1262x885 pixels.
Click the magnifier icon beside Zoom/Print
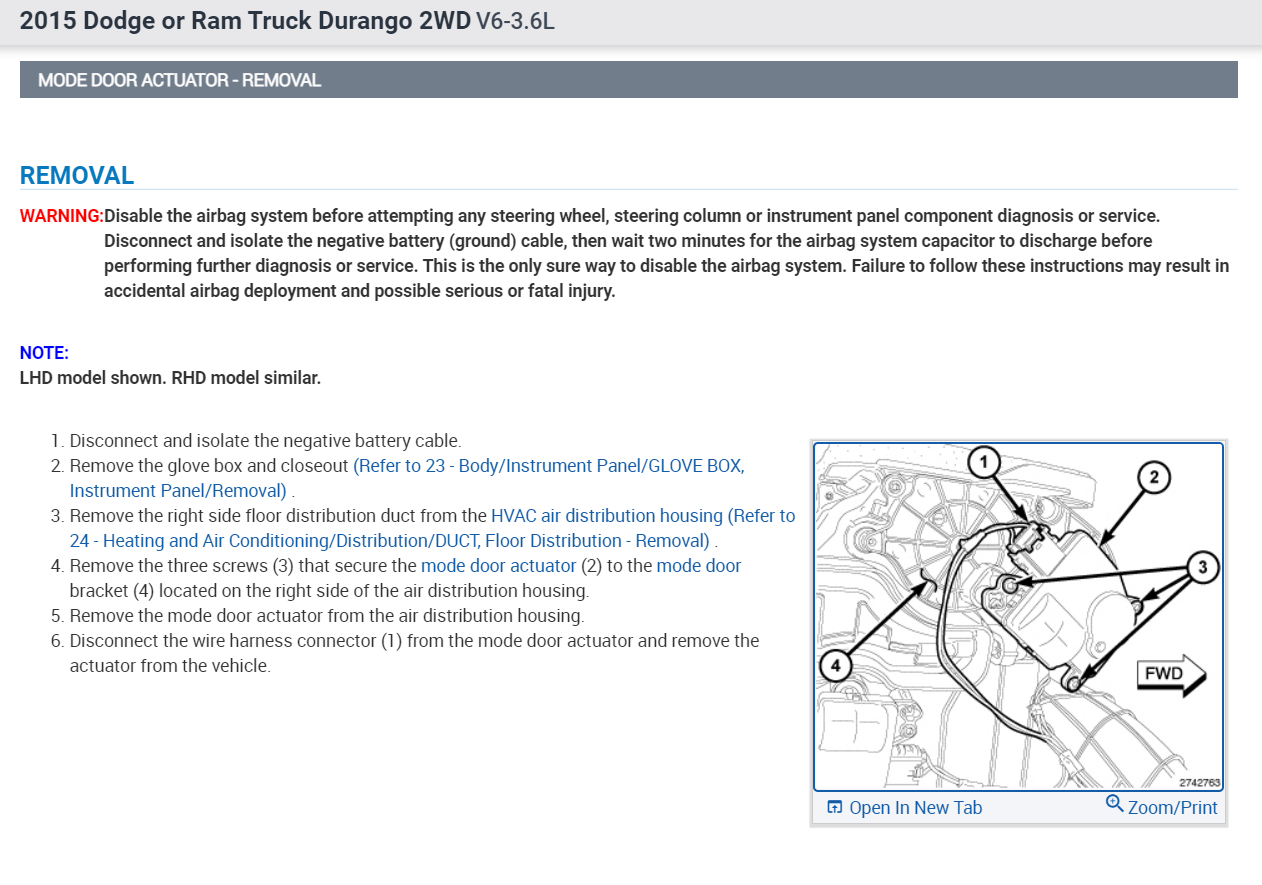click(1115, 804)
